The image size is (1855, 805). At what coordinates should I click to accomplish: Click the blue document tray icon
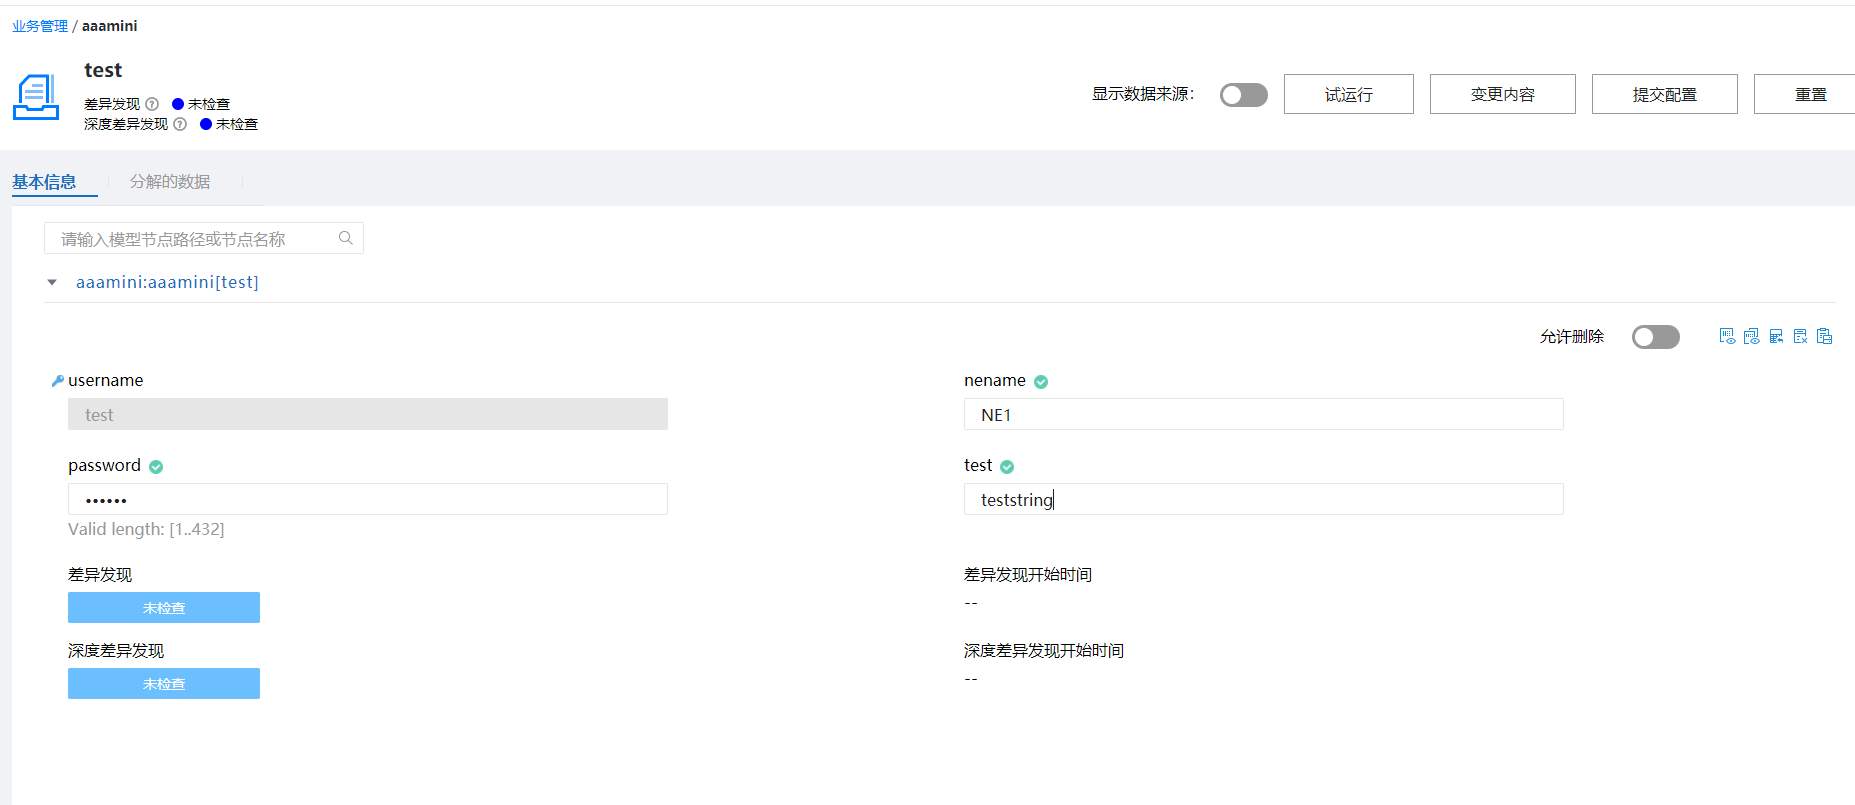click(x=36, y=97)
